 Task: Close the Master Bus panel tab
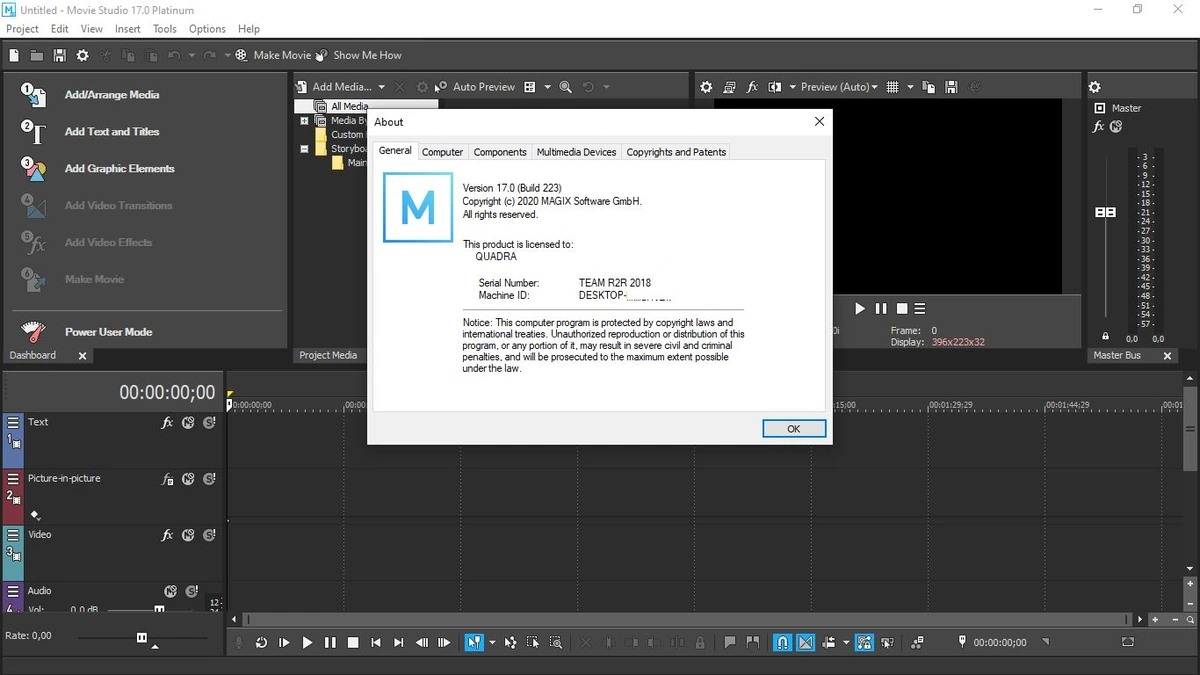click(x=1166, y=356)
